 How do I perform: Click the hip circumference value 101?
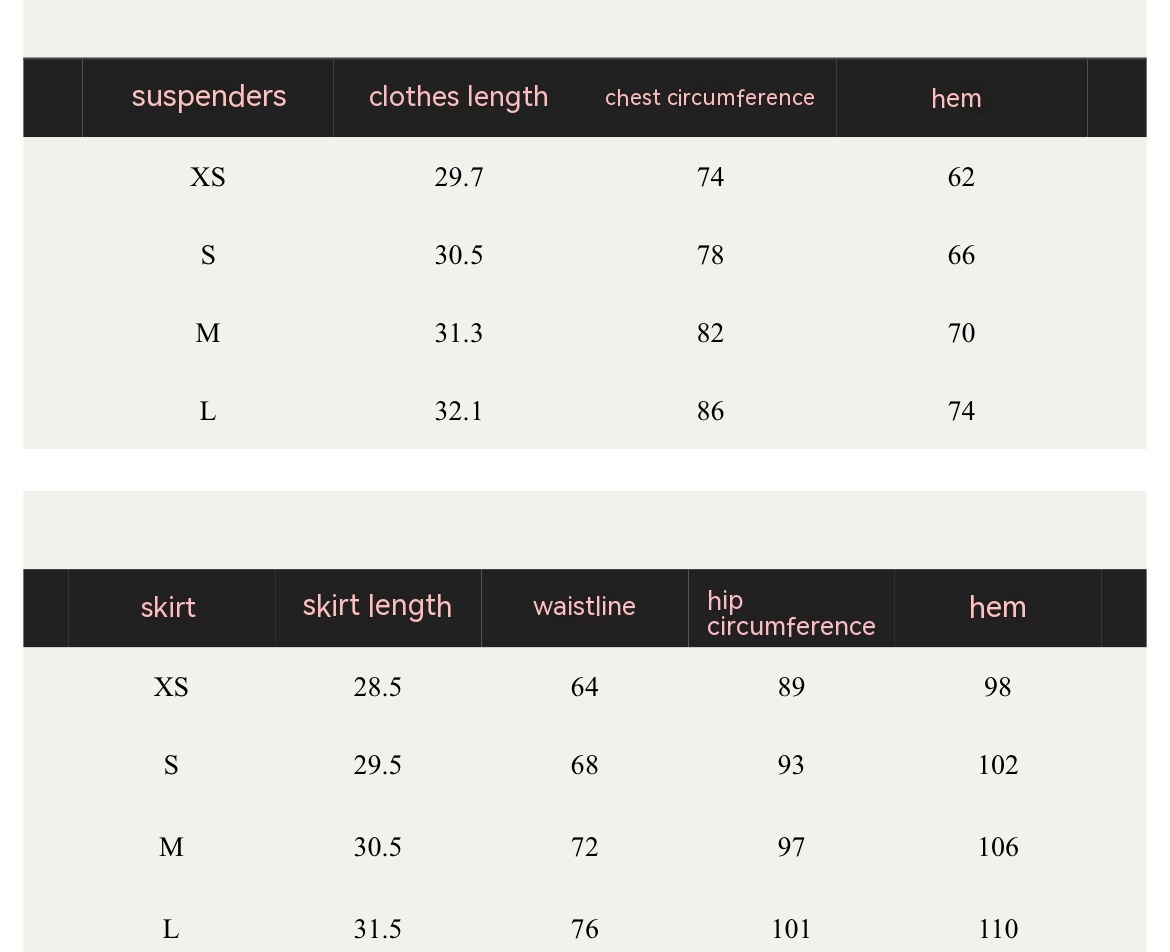coord(791,929)
